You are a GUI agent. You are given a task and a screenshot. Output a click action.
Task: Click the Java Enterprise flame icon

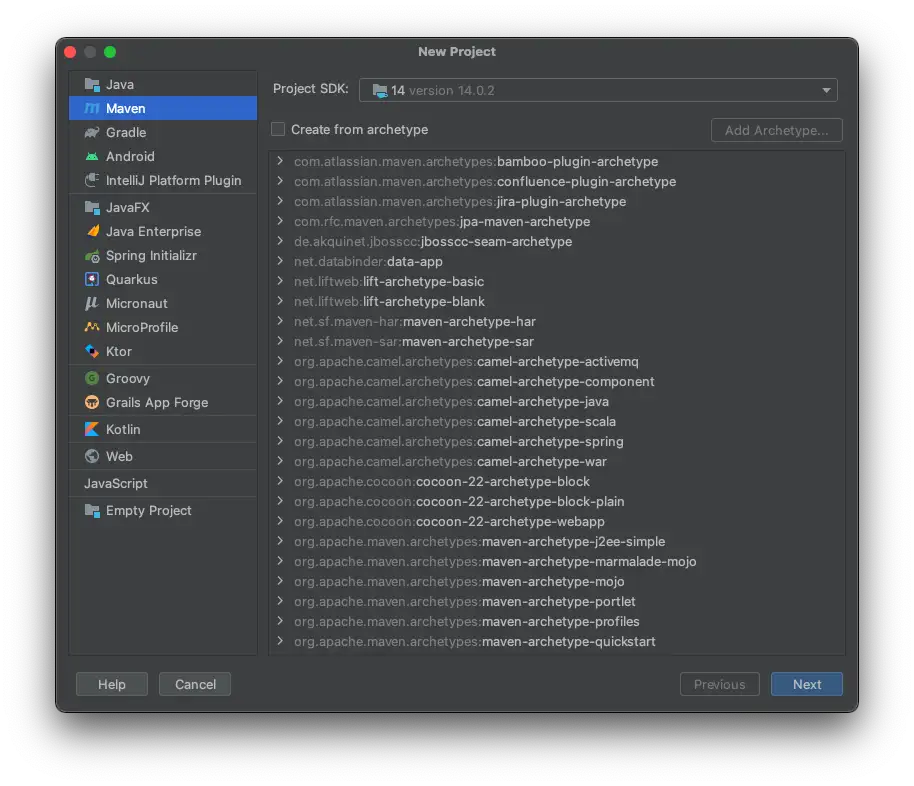(92, 231)
